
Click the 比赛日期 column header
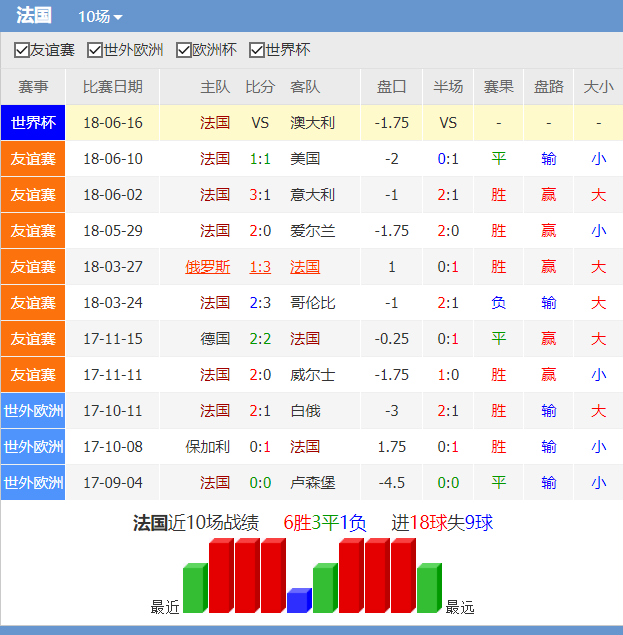[x=112, y=87]
